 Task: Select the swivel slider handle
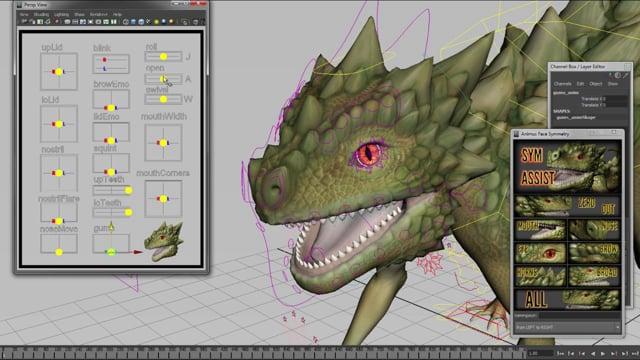(x=163, y=99)
